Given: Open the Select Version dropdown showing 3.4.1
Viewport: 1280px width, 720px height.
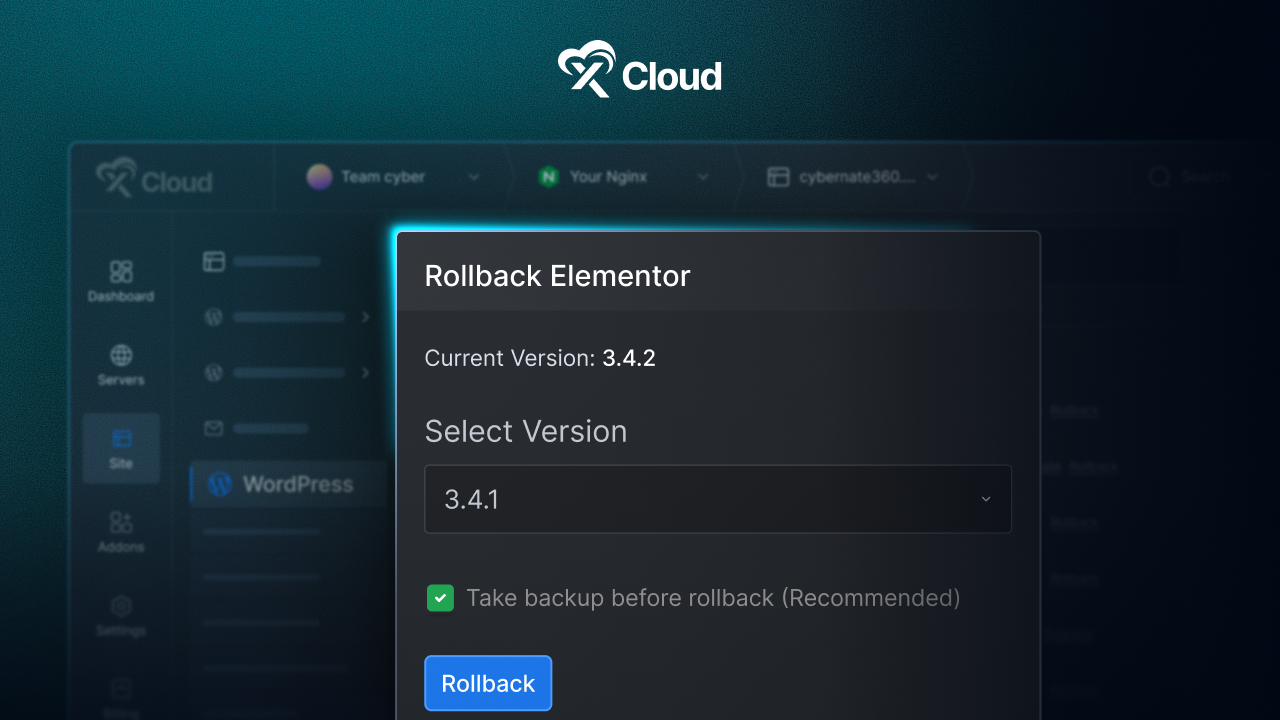Looking at the screenshot, I should [717, 499].
